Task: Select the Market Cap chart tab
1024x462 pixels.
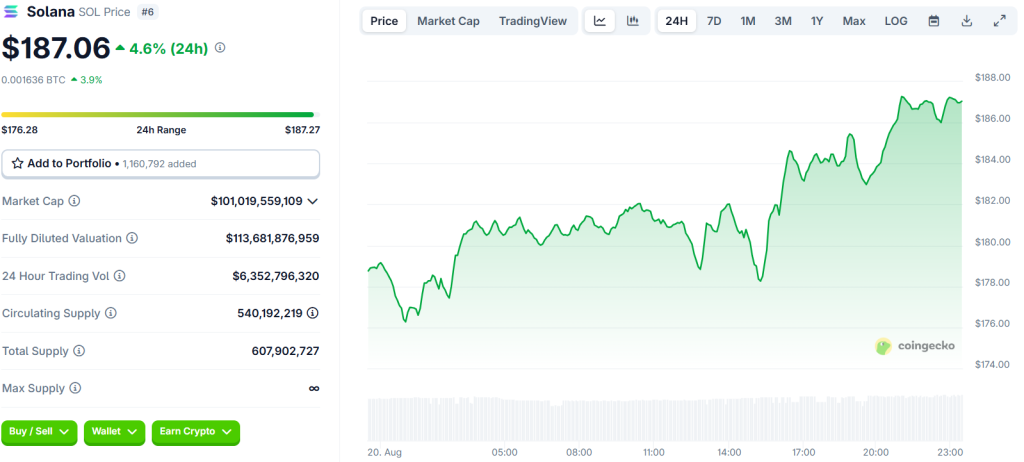Action: pyautogui.click(x=448, y=21)
